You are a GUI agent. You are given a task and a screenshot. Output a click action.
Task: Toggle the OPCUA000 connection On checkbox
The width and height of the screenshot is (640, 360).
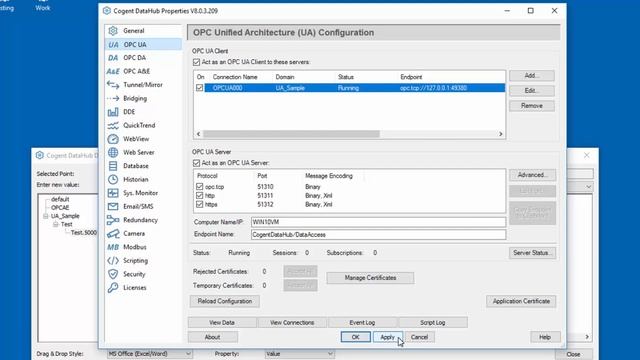(199, 88)
